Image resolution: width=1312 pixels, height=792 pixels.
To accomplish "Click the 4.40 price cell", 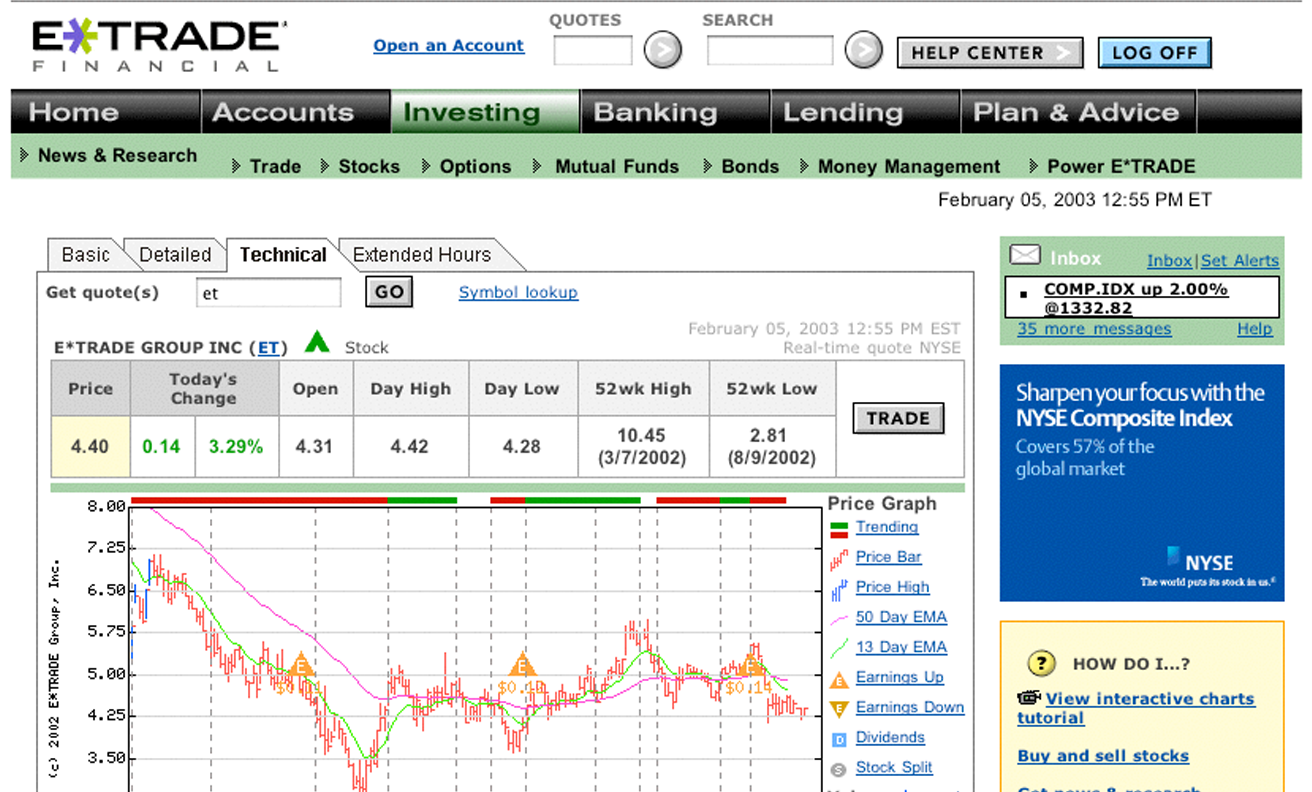I will (90, 447).
